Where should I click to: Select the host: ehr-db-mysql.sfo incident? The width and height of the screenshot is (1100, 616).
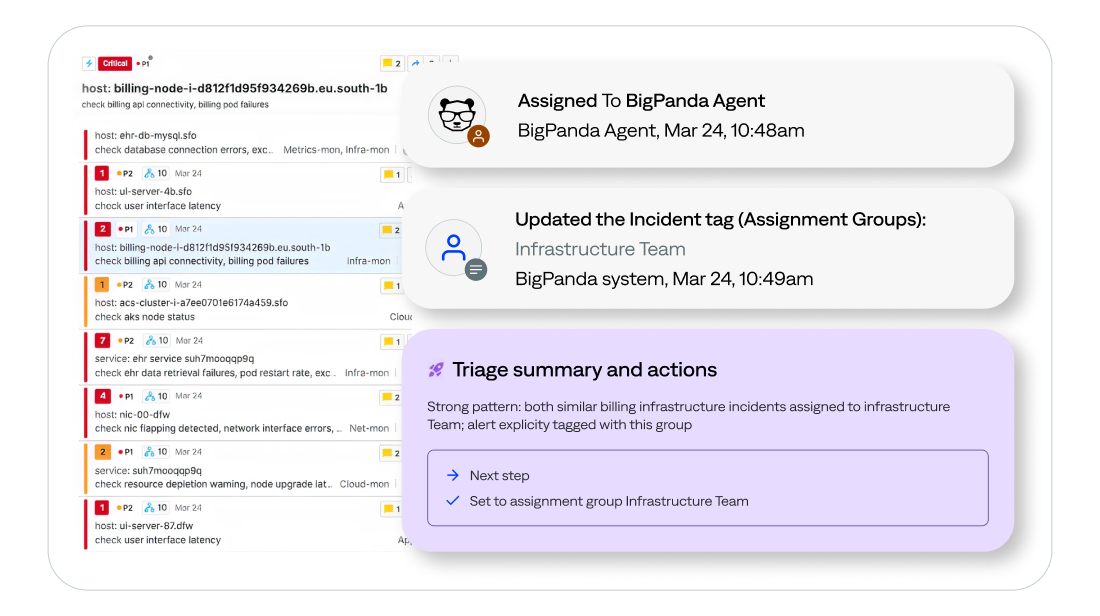(145, 135)
